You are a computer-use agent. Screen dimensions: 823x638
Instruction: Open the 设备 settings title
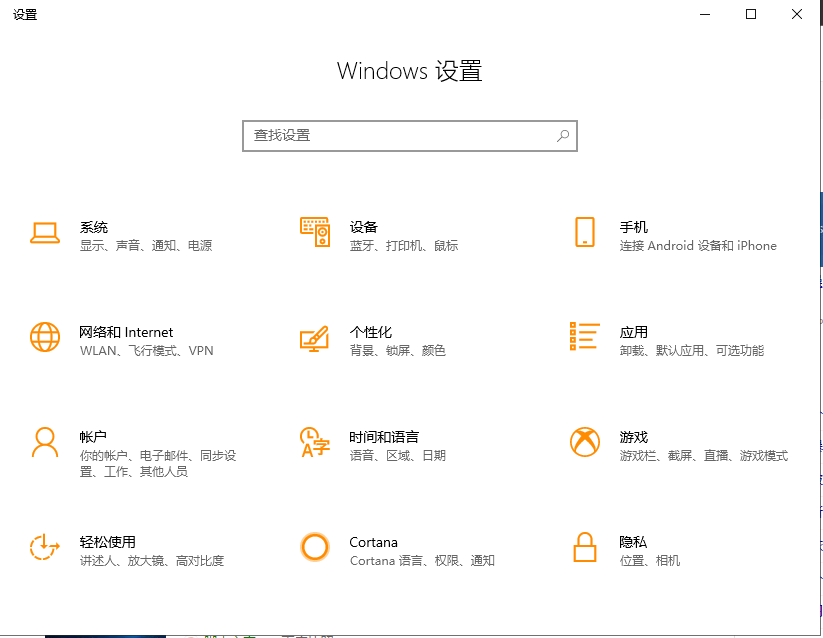click(x=364, y=227)
